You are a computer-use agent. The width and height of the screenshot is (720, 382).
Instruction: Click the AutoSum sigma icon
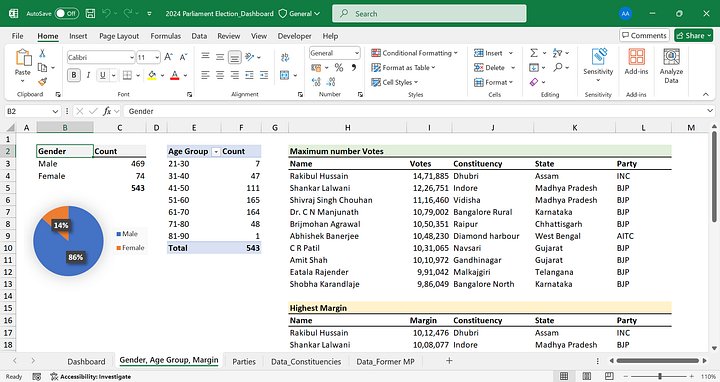(534, 53)
